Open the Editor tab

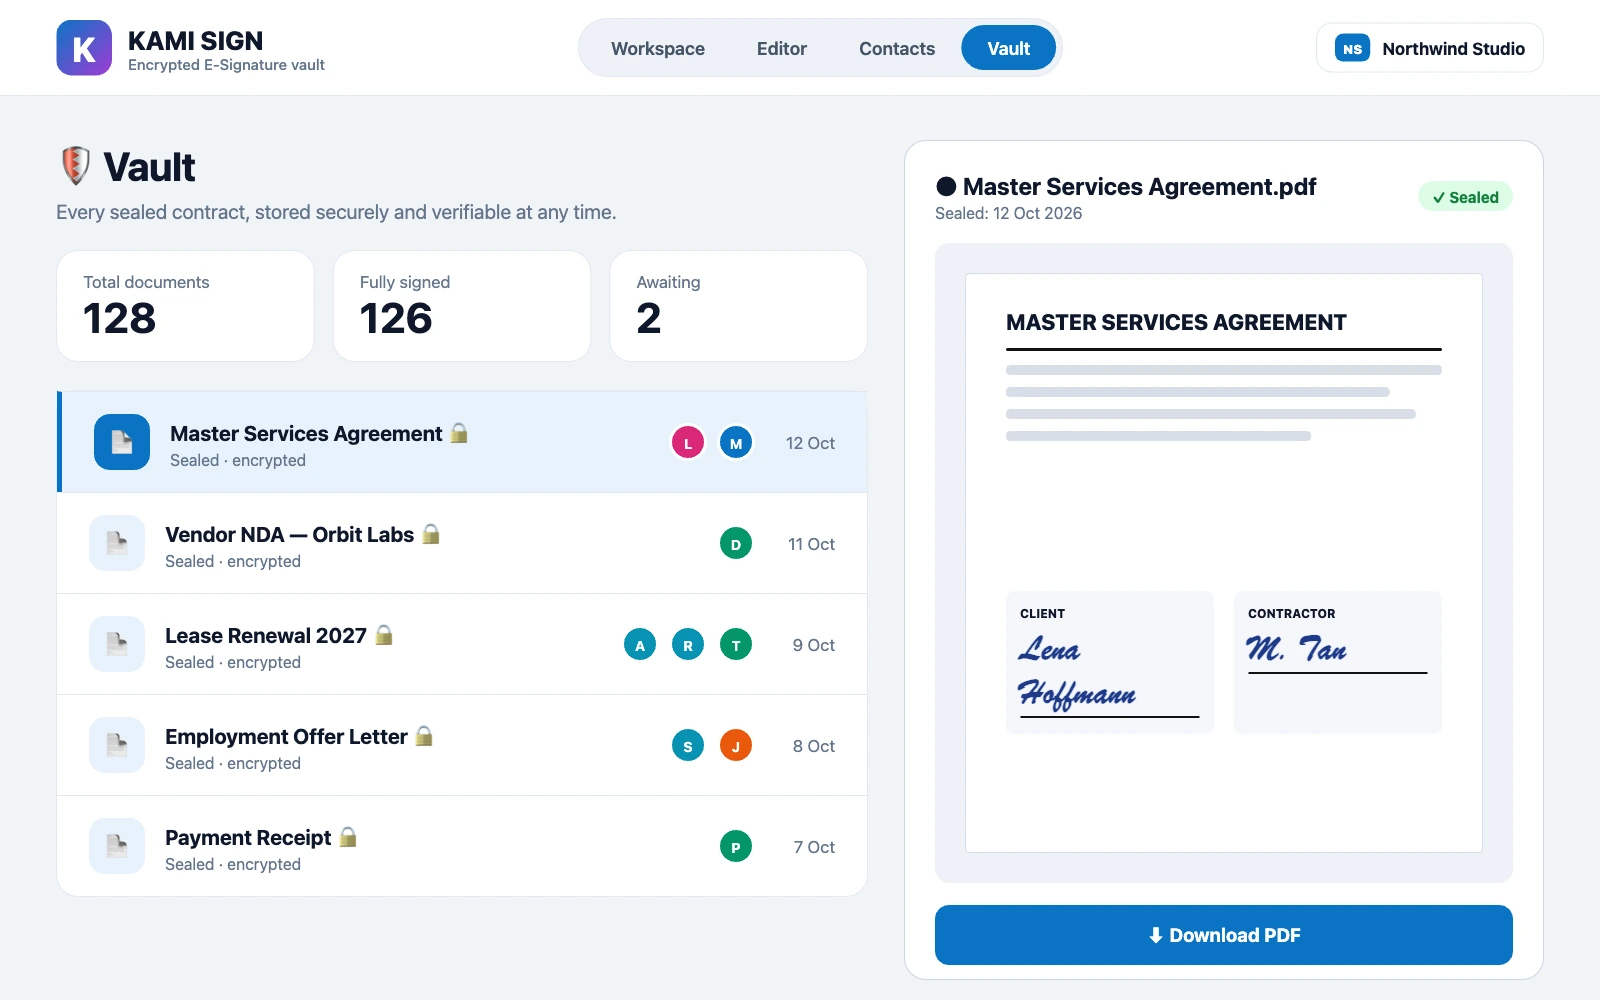[x=782, y=48]
